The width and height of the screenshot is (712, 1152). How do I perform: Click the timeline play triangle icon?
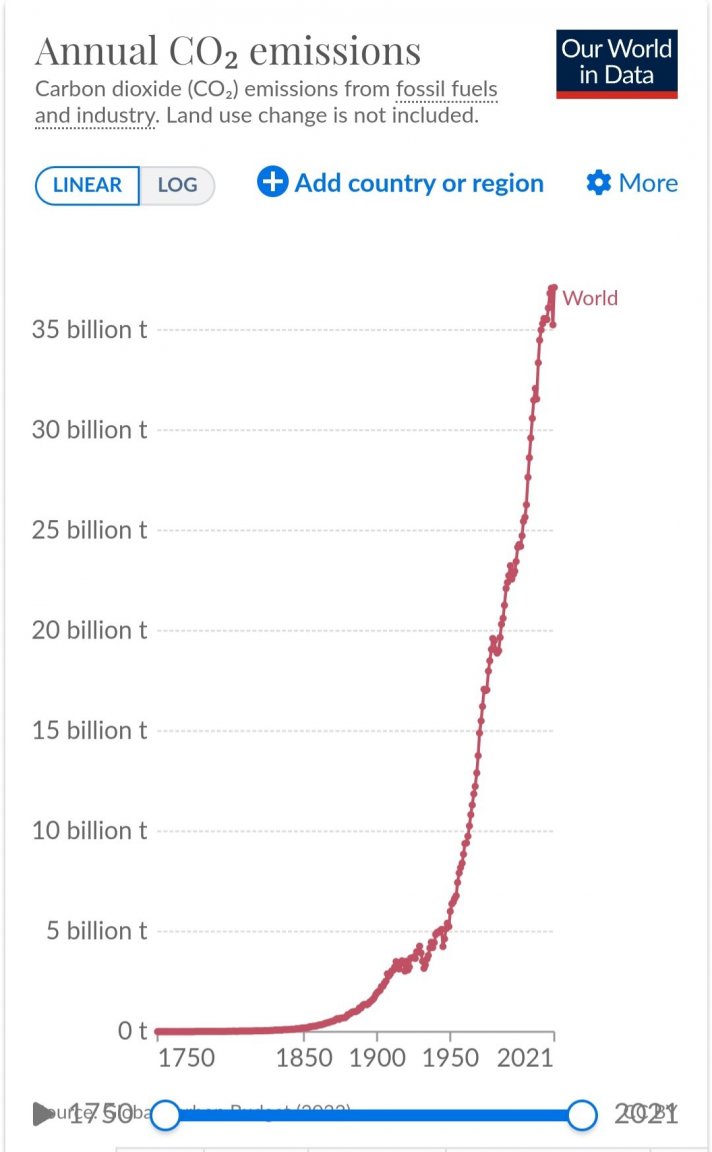(x=43, y=1114)
